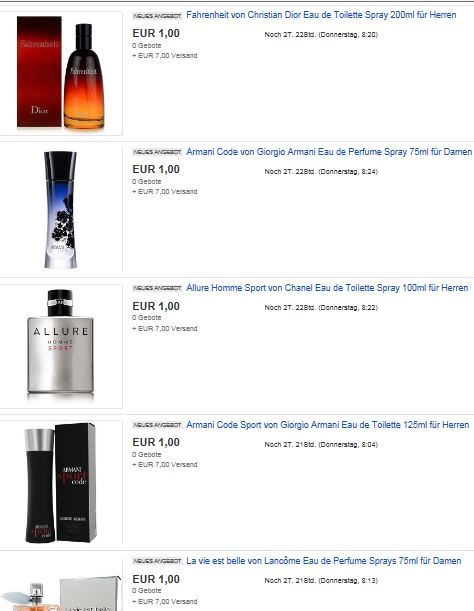This screenshot has height=611, width=474.
Task: Click the Neues Angebot badge on Fahrenheit listing
Action: pos(157,16)
